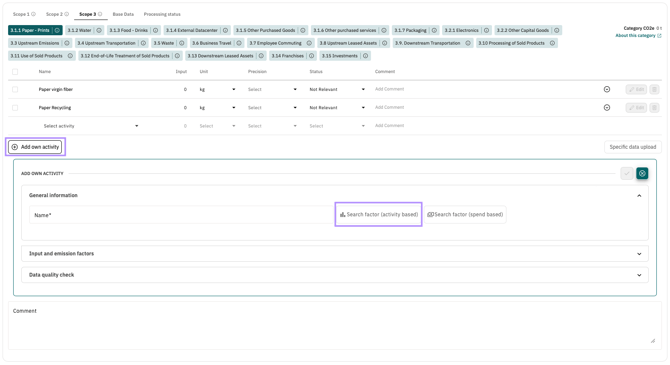This screenshot has height=365, width=670.
Task: Open info icon on 3.10 Processing of Sold Products chip
Action: click(552, 43)
